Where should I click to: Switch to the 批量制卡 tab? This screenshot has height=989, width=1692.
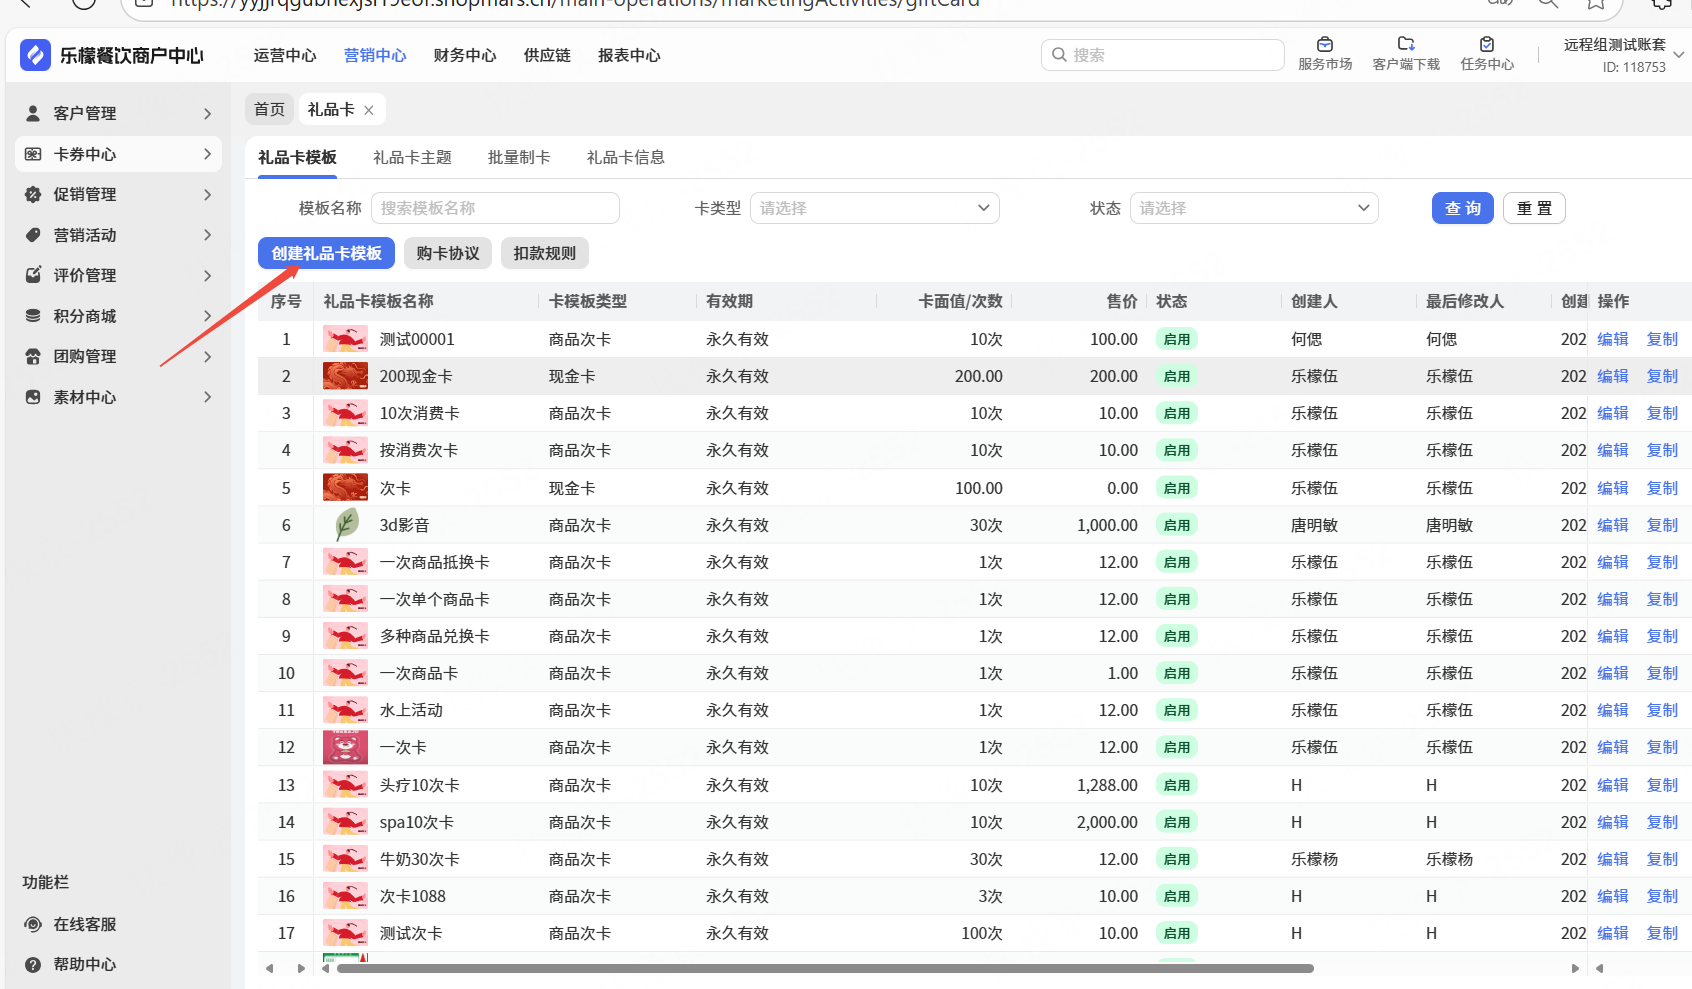(x=519, y=157)
